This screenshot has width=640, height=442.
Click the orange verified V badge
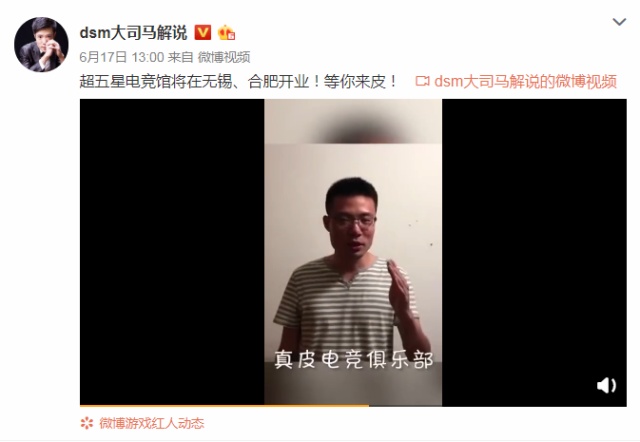point(203,32)
